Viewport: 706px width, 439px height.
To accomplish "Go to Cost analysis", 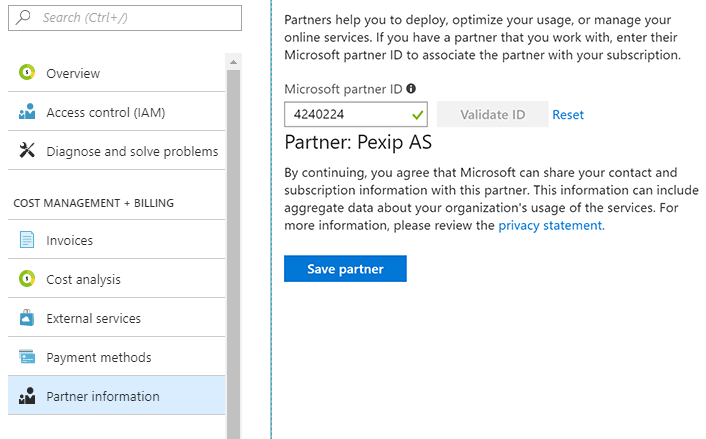I will coord(83,280).
